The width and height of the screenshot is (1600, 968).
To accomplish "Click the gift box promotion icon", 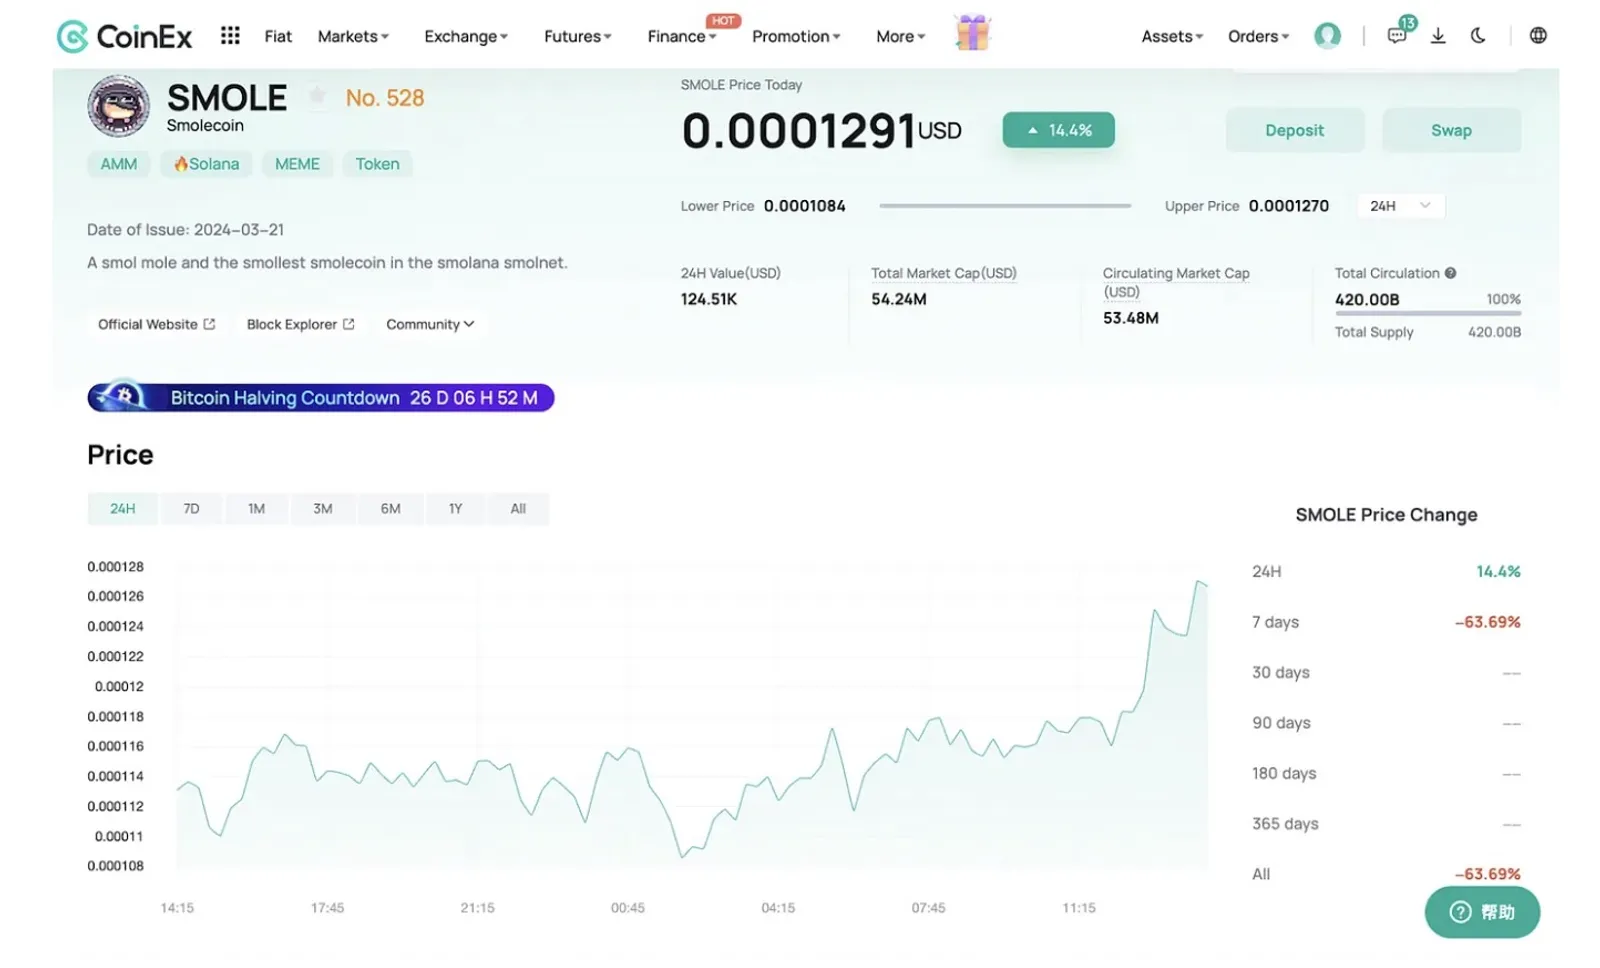I will (x=972, y=33).
